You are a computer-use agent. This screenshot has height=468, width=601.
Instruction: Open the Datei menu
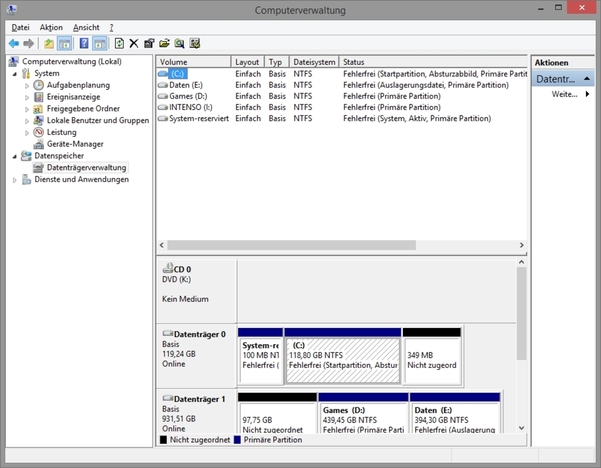[20, 28]
